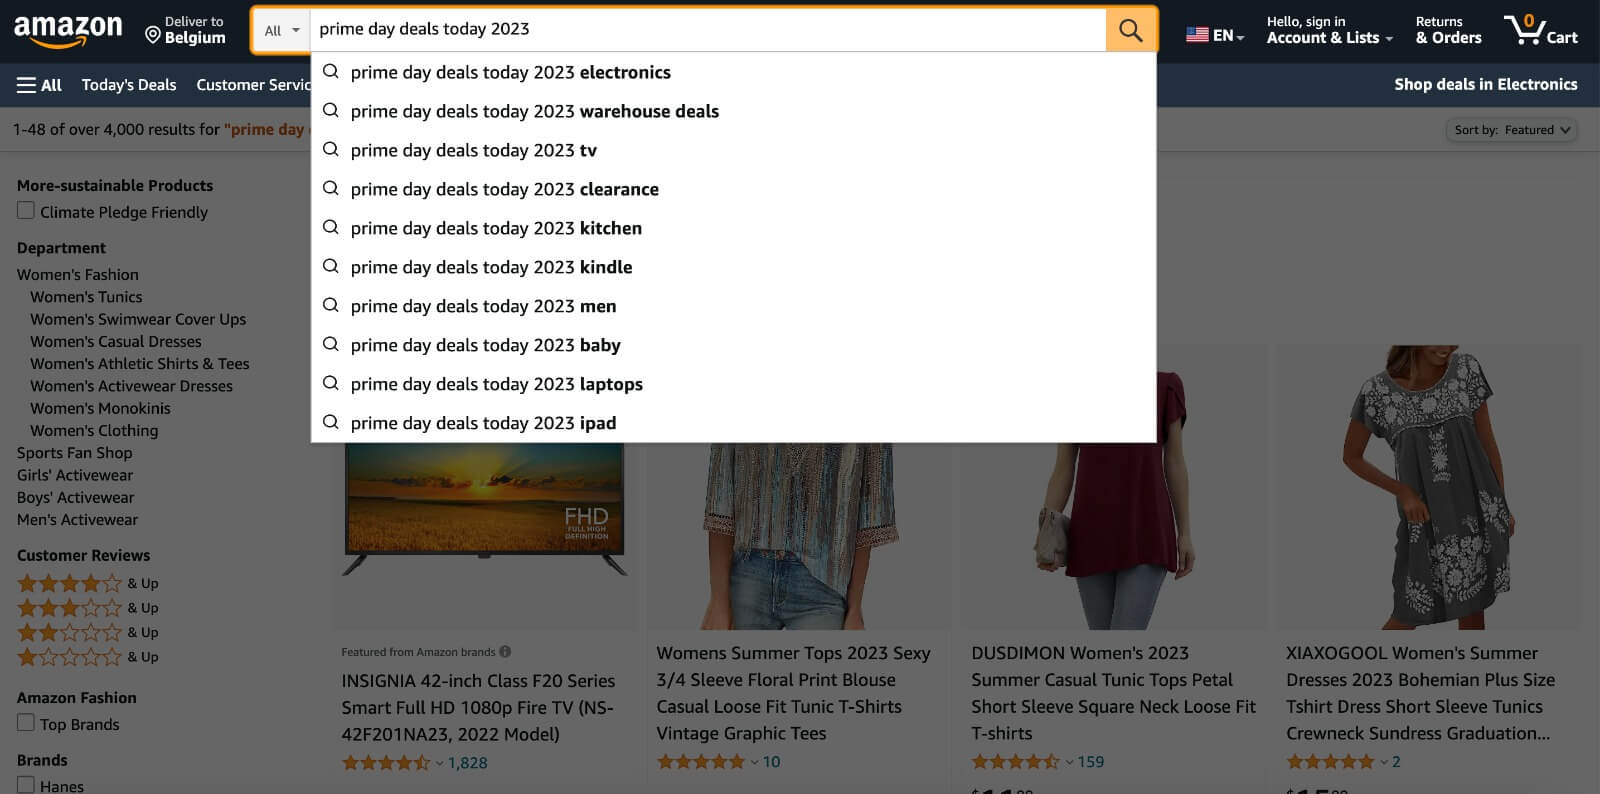Click the Amazon logo
Screen dimensions: 1600x794
(x=68, y=30)
